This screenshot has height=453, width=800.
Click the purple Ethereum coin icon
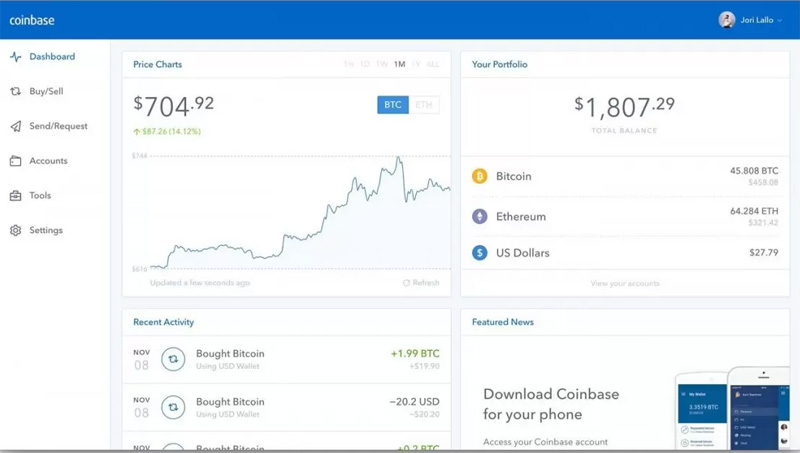(x=480, y=216)
